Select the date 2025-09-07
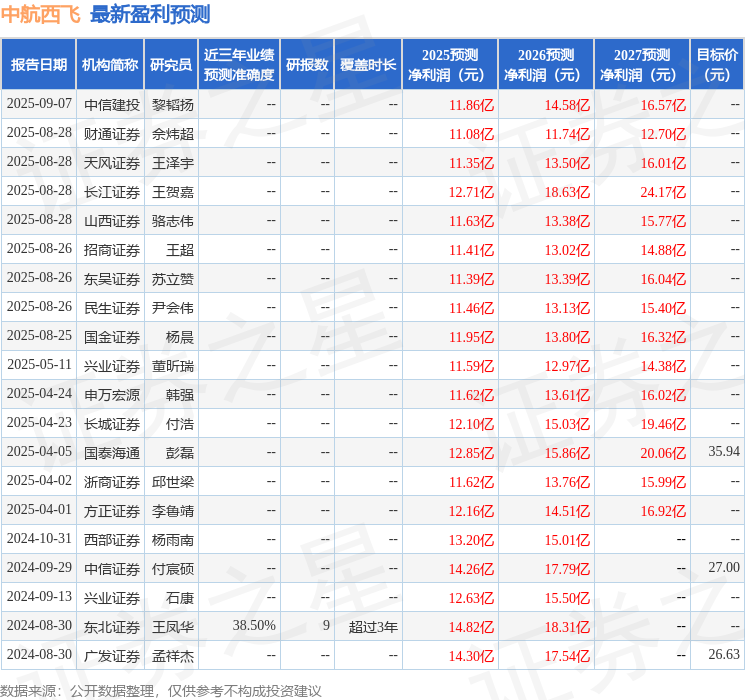Screen dimensions: 745x700 click(39, 104)
